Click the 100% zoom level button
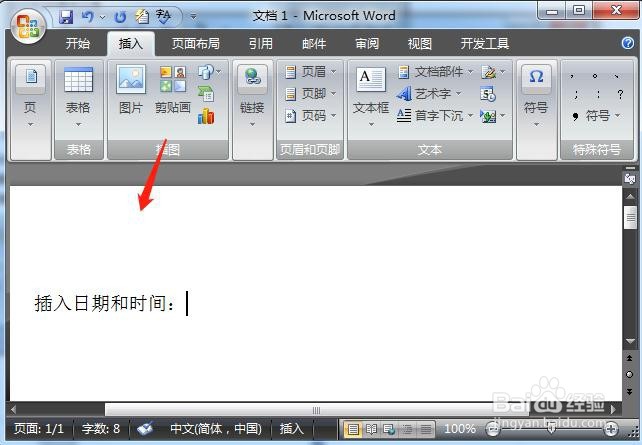642x445 pixels. click(x=460, y=429)
